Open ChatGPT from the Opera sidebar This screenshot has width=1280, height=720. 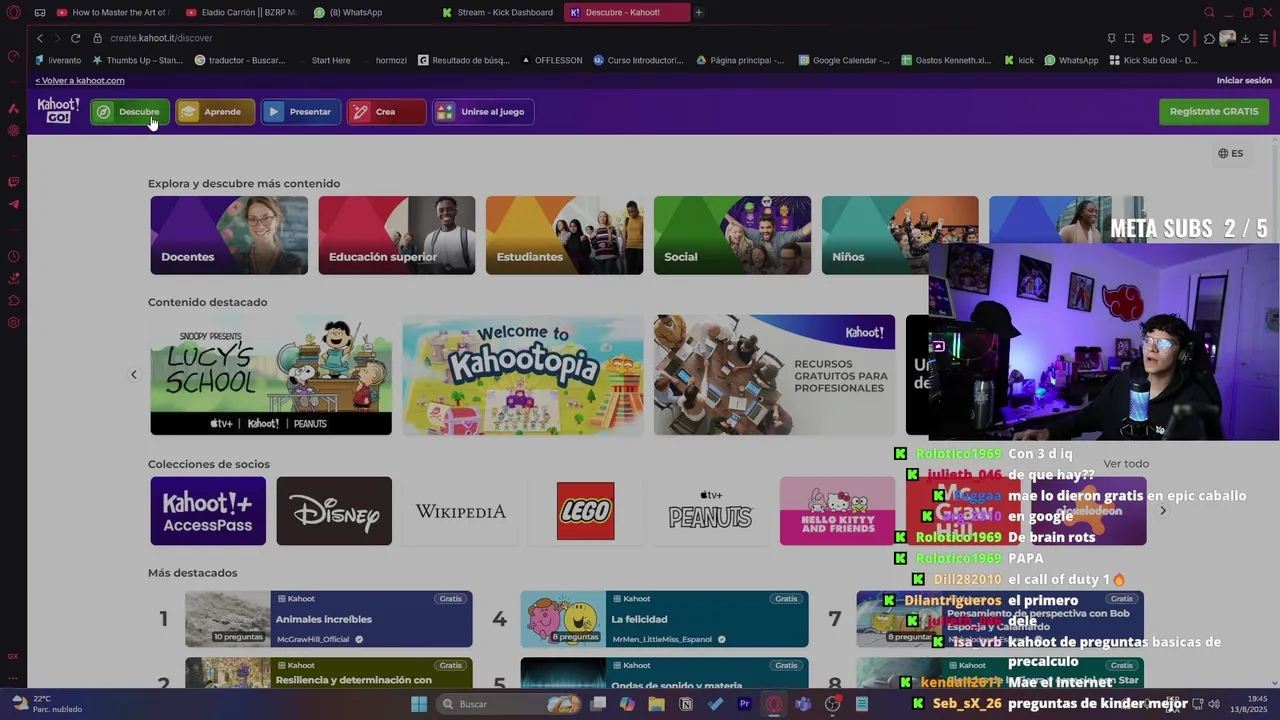tap(13, 130)
